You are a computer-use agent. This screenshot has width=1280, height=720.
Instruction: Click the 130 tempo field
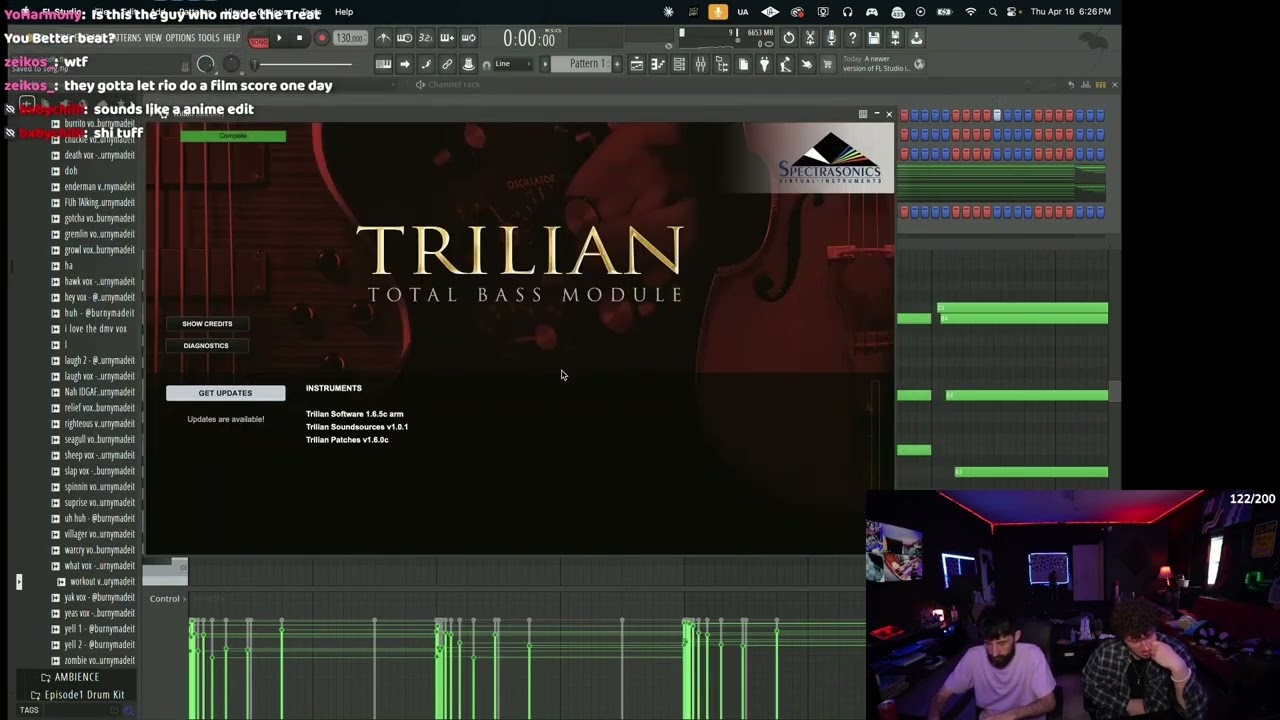tap(349, 38)
